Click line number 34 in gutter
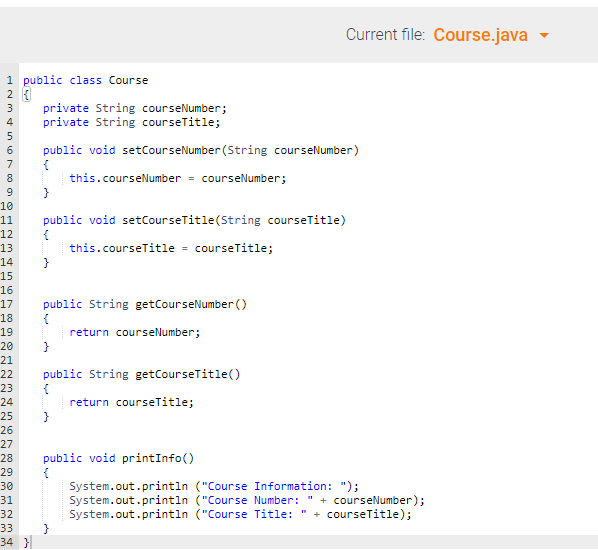 coord(7,542)
